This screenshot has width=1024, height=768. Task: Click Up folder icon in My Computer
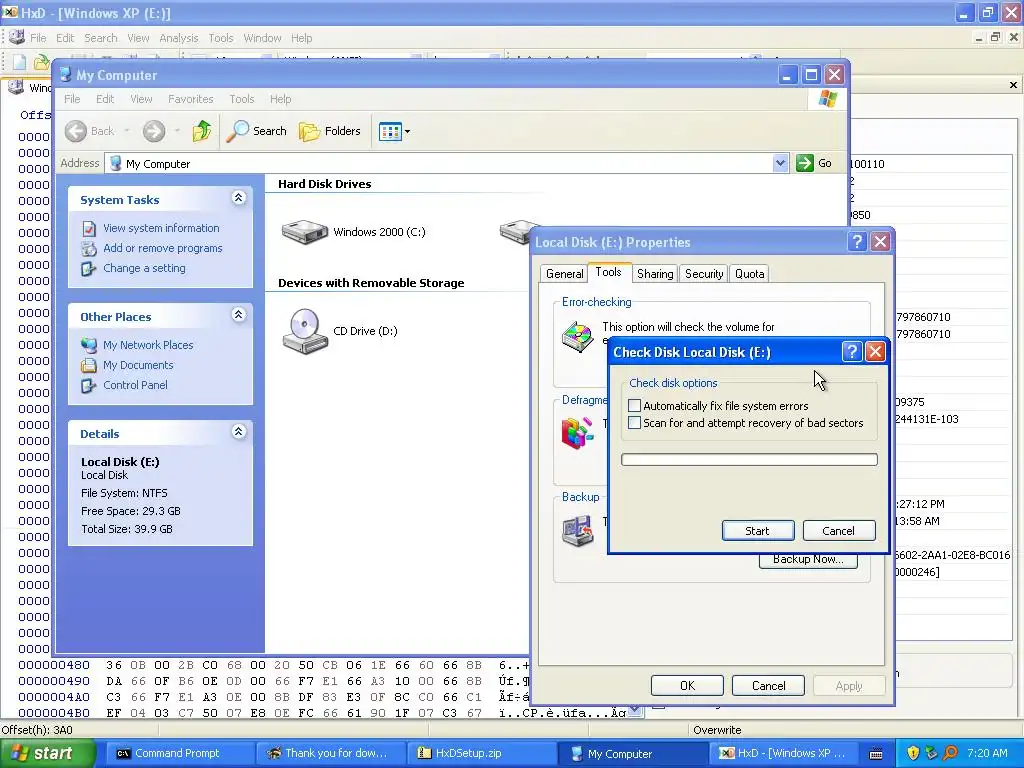(x=202, y=131)
